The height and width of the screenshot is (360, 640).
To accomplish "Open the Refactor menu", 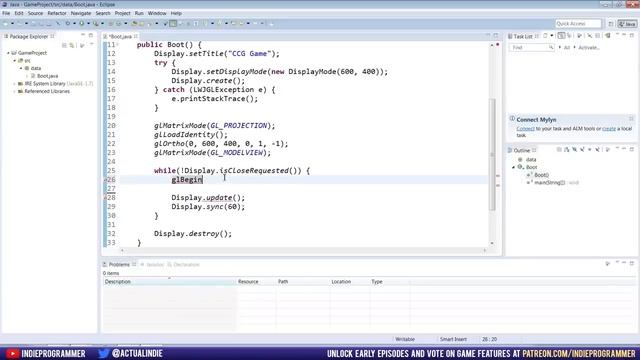I will click(x=57, y=13).
